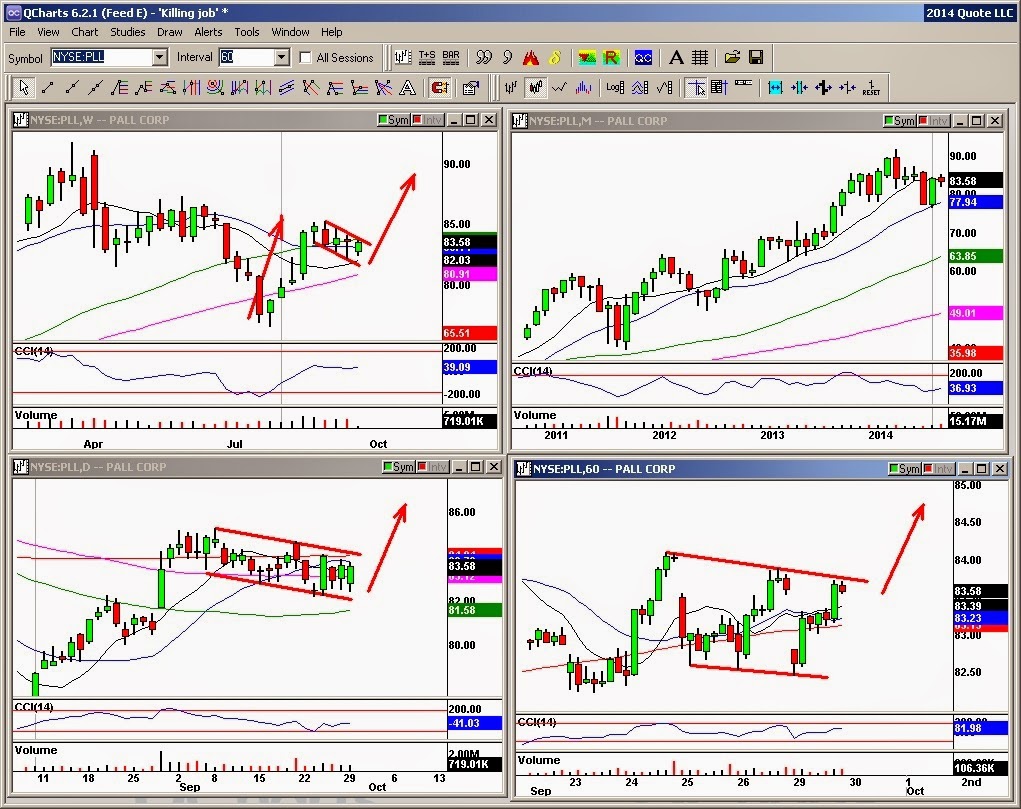1021x809 pixels.
Task: Click the double quote sheet icon
Action: click(x=484, y=57)
